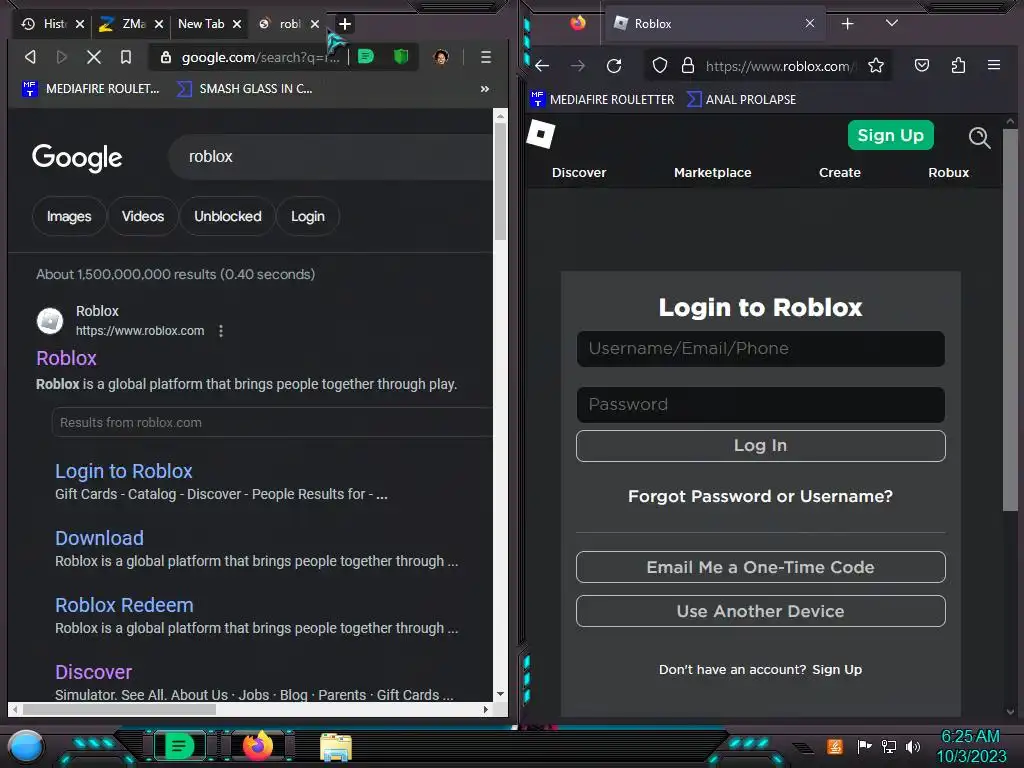The height and width of the screenshot is (768, 1024).
Task: Go back in the Brave window
Action: (x=30, y=57)
